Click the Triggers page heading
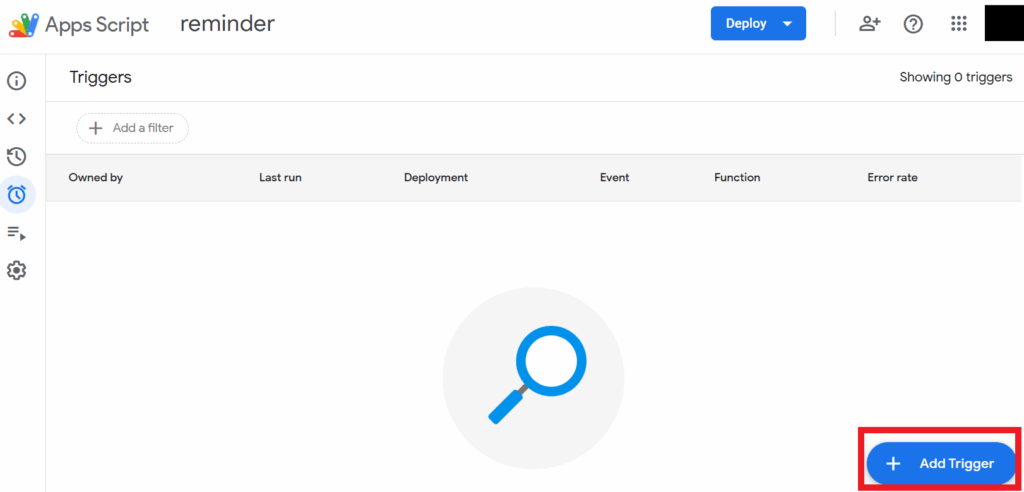1024x492 pixels. click(x=101, y=78)
